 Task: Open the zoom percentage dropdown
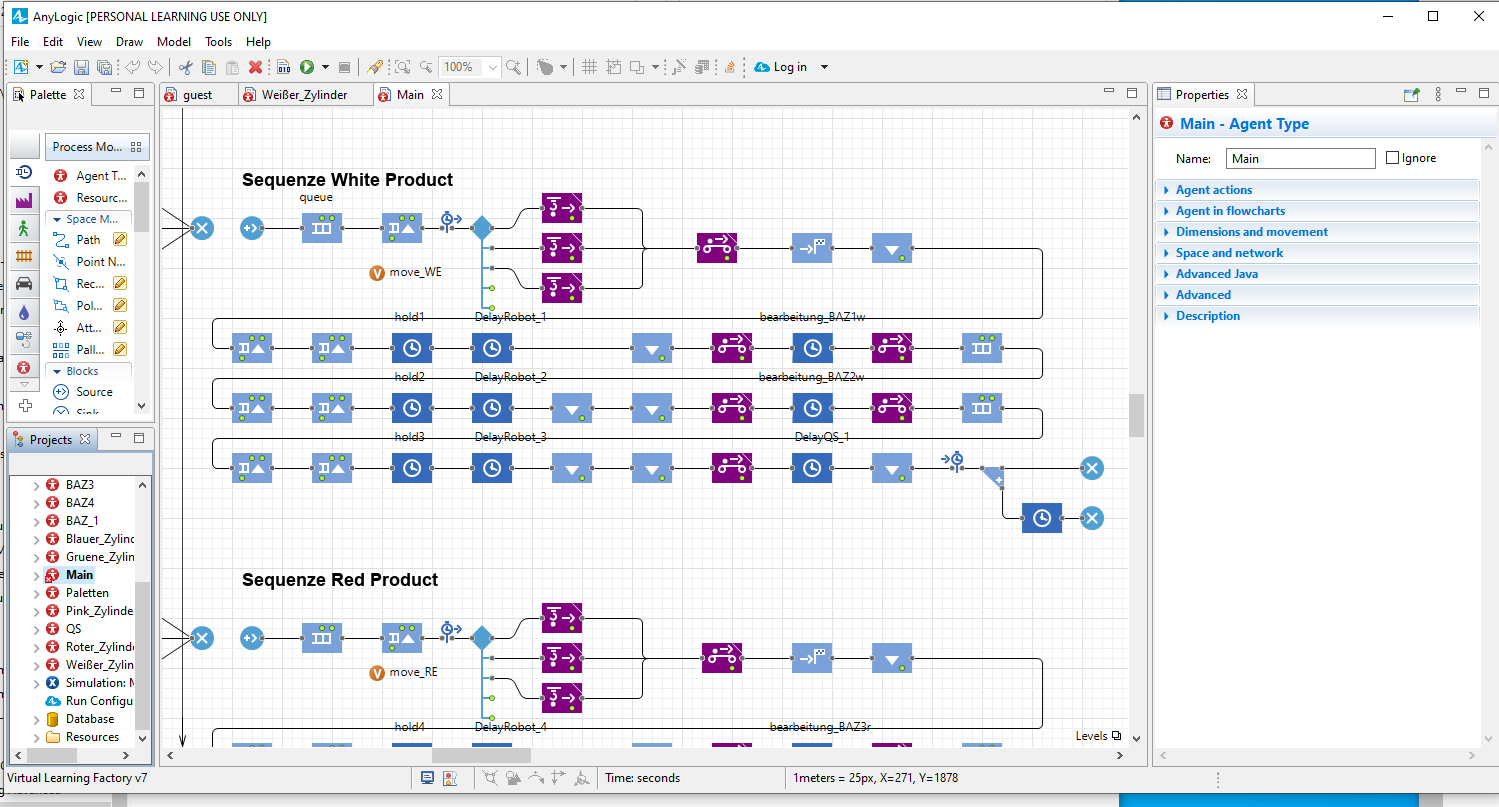(x=492, y=67)
